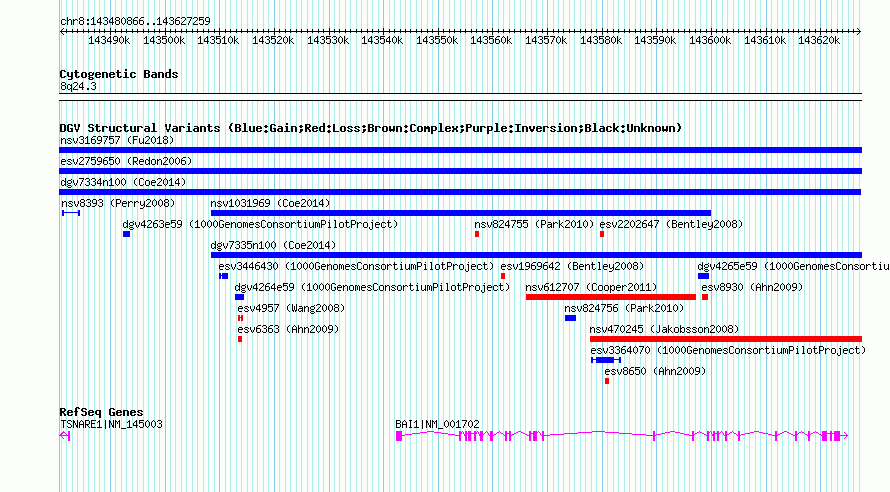Click the nsv3169757 (Fu2018) blue gain bar
The height and width of the screenshot is (492, 890).
[x=460, y=150]
